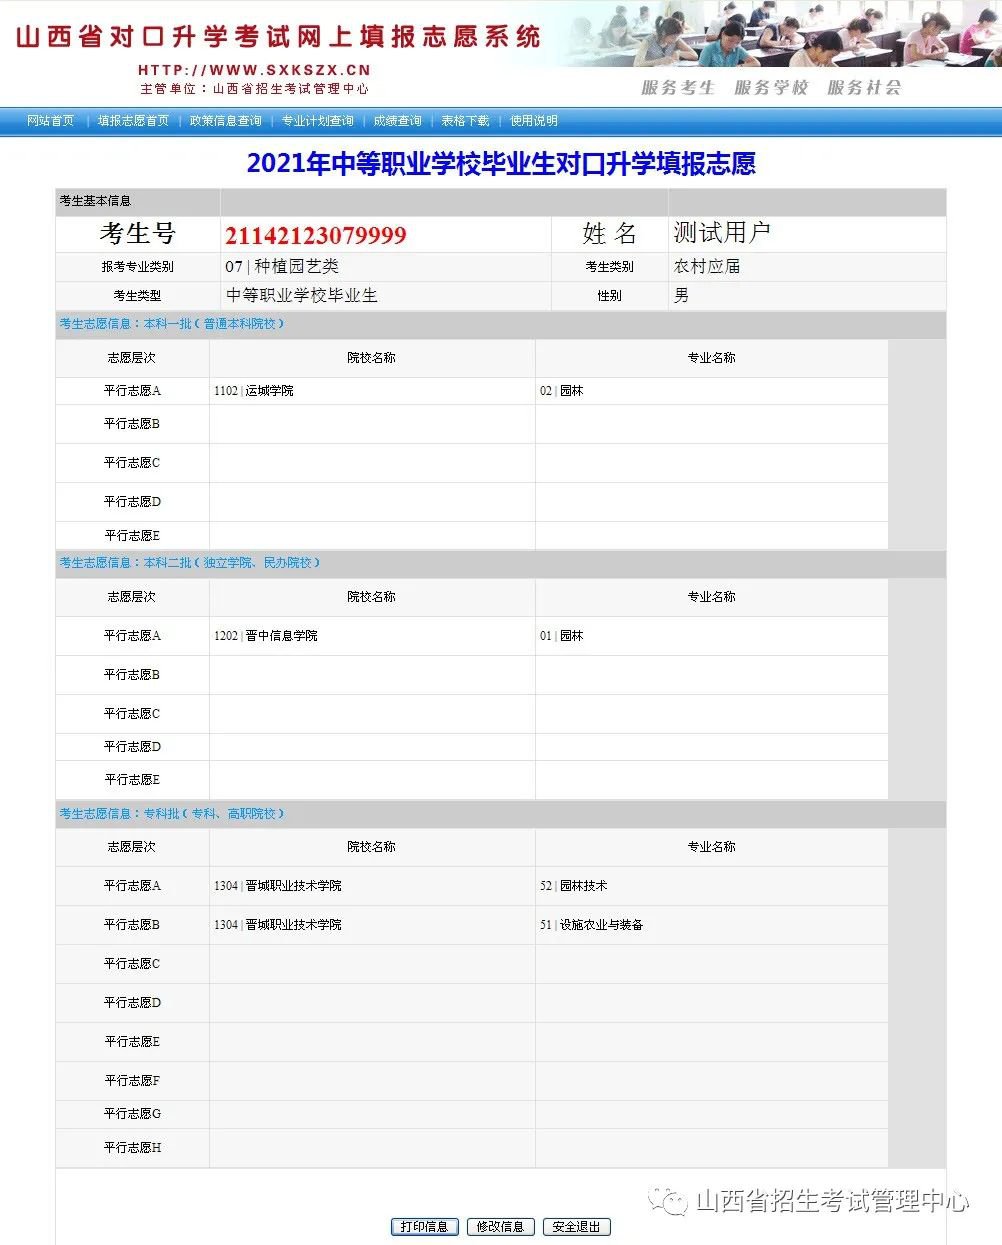Click the 山西省对口升学考试网上填报志愿系统 banner title

coord(278,37)
